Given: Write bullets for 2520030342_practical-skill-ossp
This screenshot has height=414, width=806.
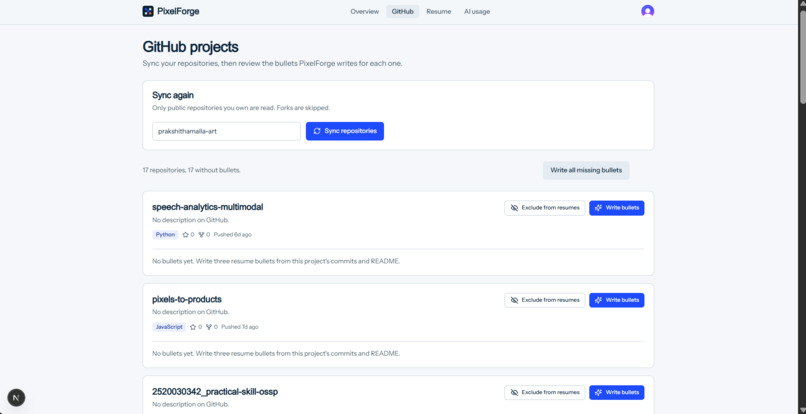Looking at the screenshot, I should click(616, 392).
